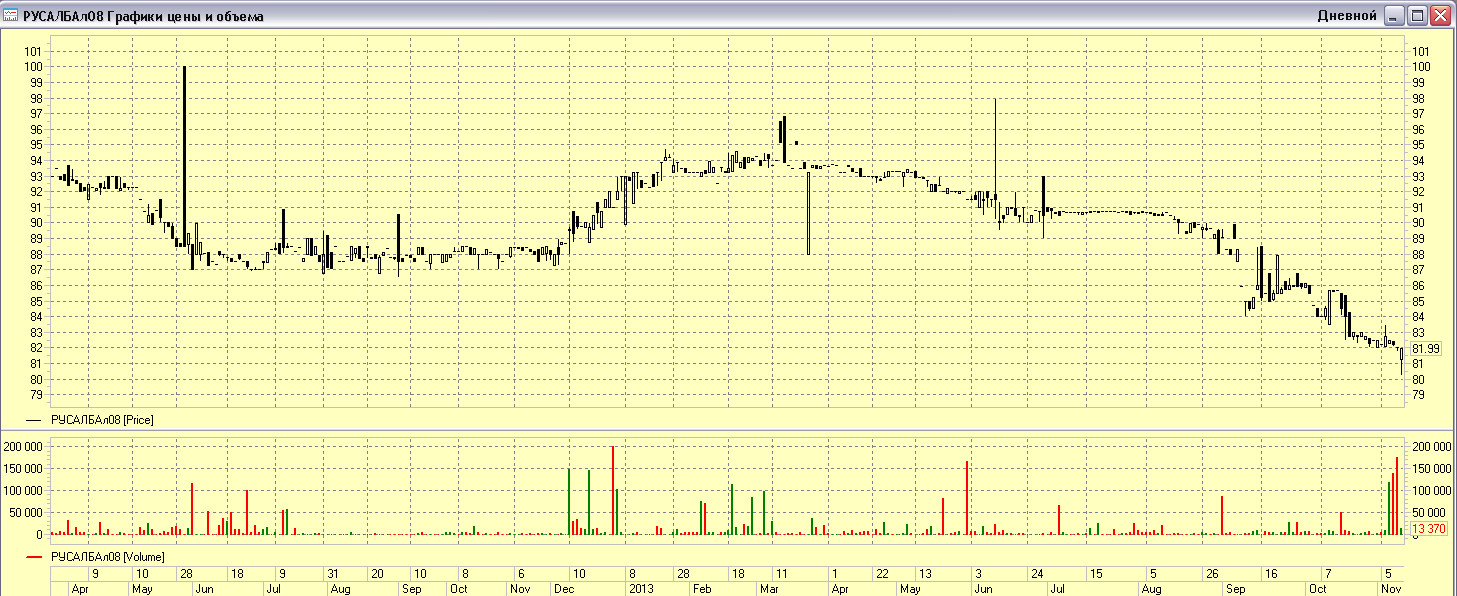Click the current price tag 81.99

pos(1425,349)
